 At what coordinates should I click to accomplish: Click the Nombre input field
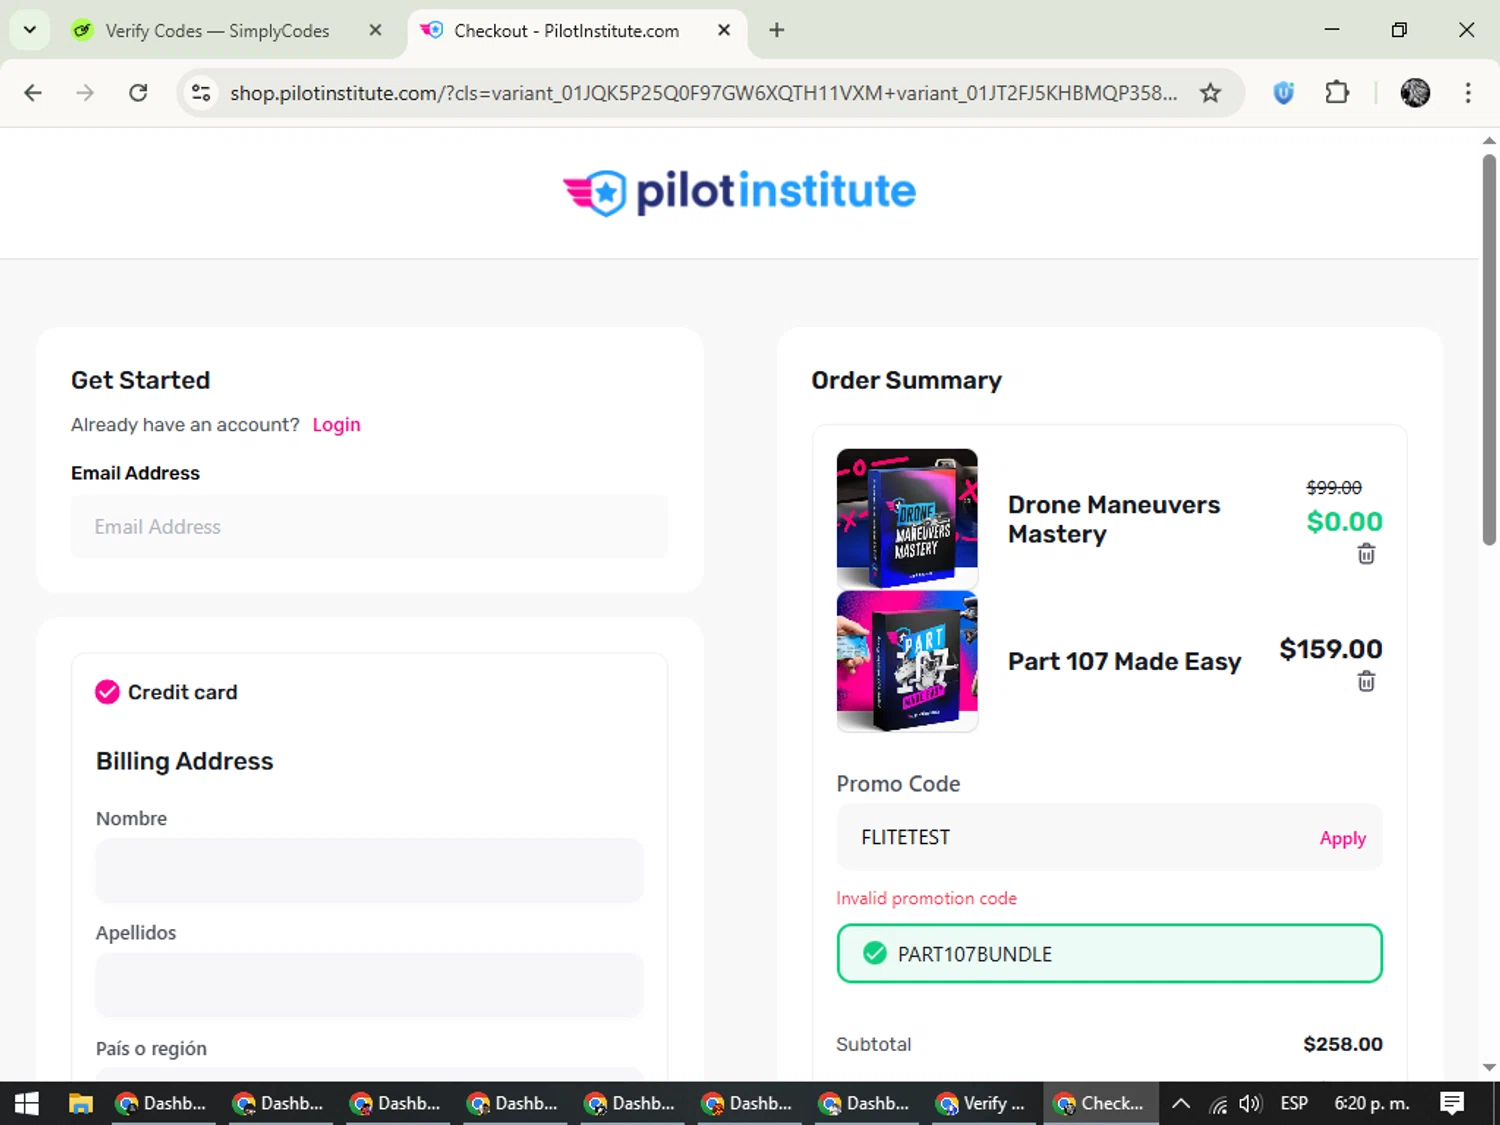(369, 870)
